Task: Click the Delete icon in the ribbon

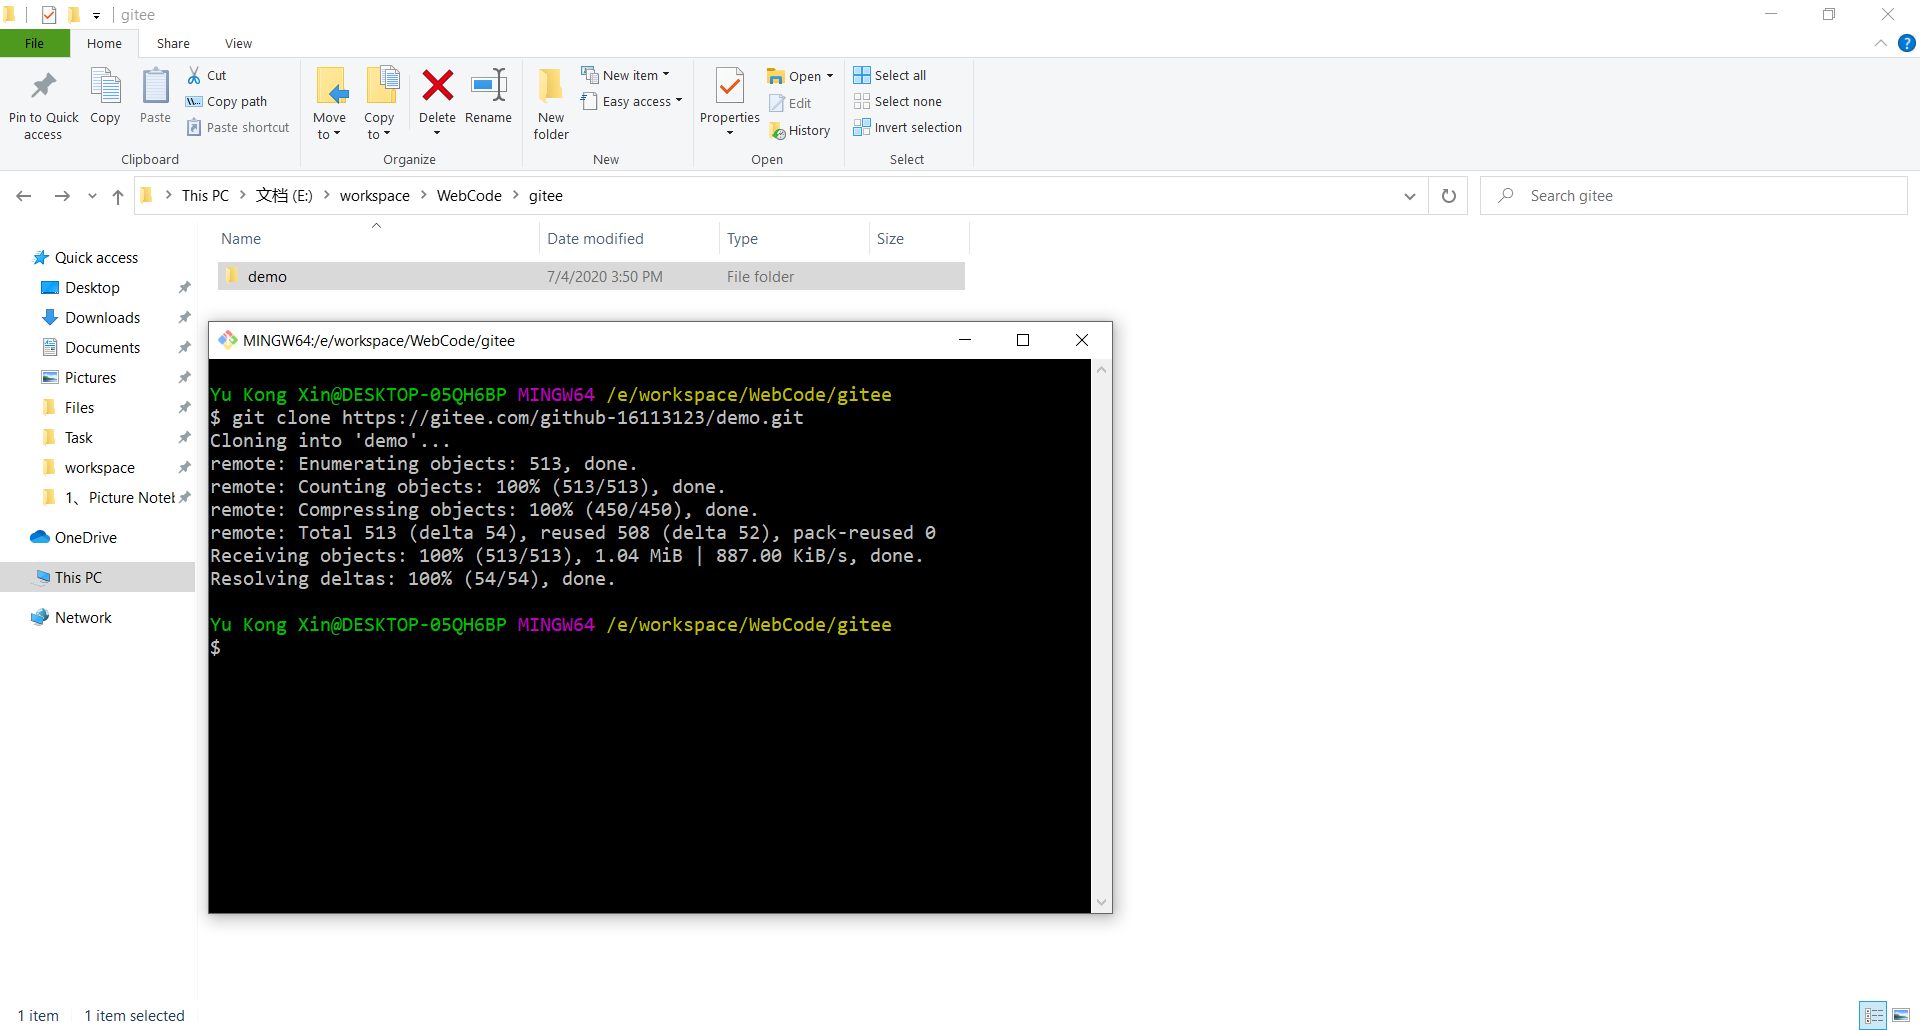Action: [437, 87]
